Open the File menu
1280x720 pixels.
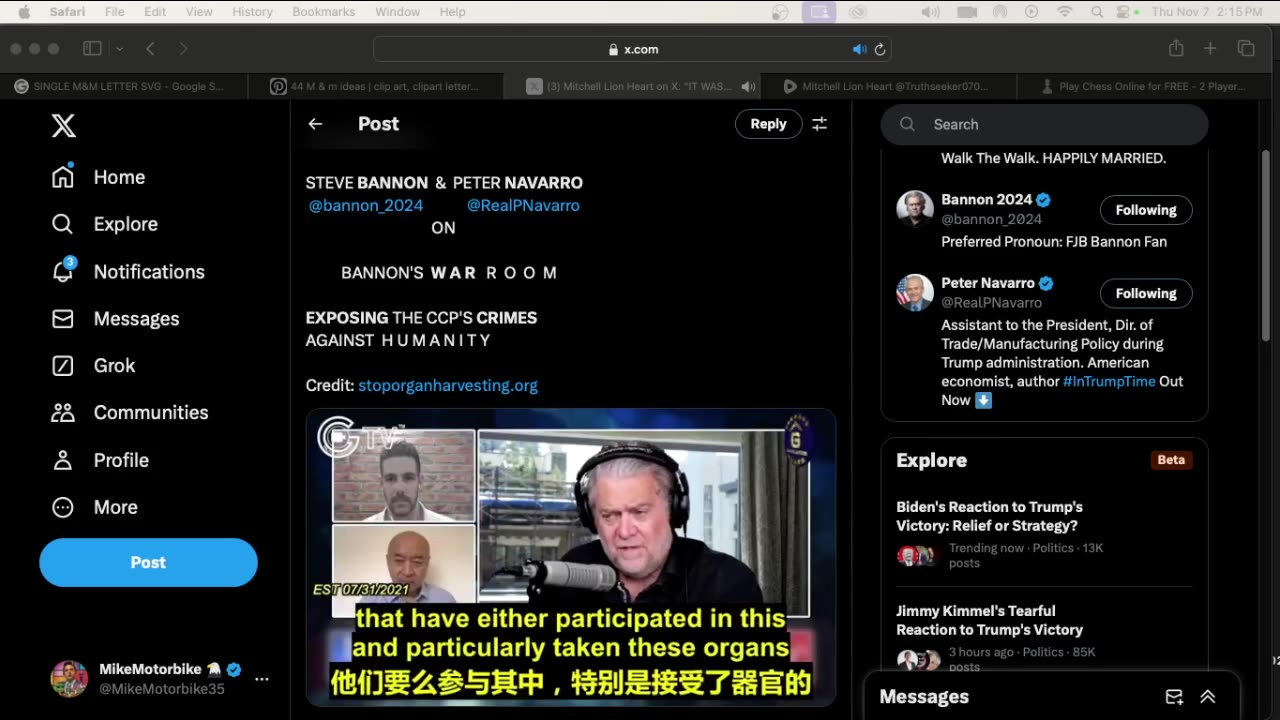pyautogui.click(x=115, y=12)
